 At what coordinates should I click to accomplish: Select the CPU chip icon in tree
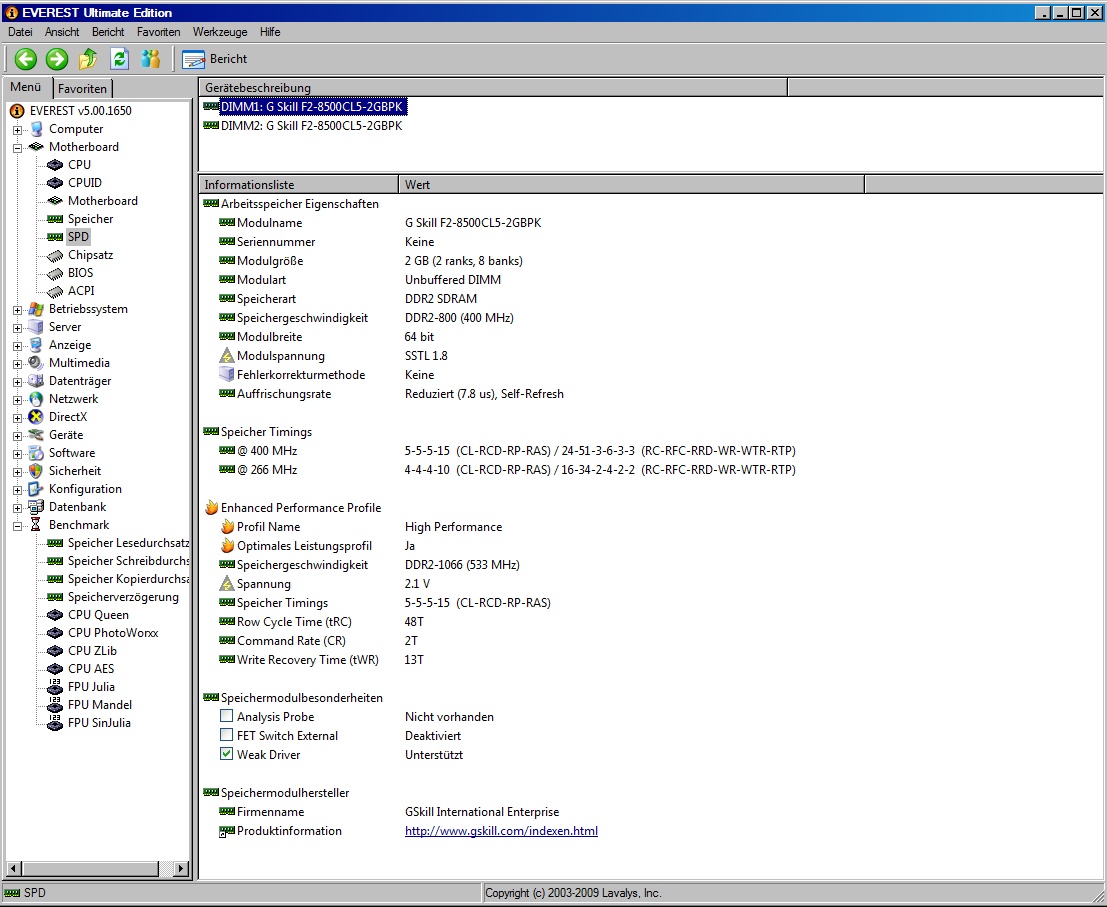pos(55,165)
